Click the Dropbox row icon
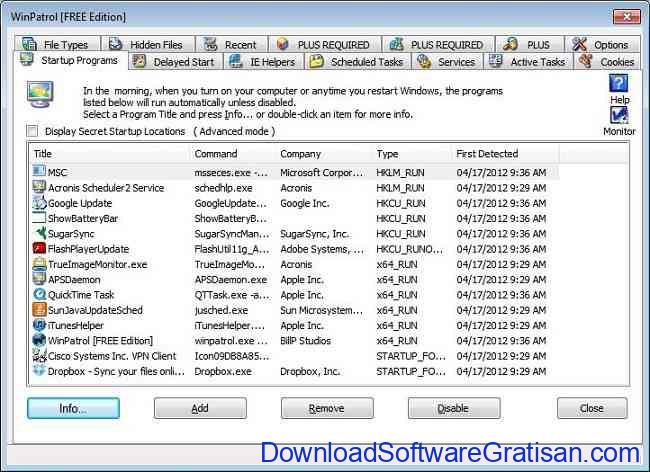 click(x=39, y=370)
